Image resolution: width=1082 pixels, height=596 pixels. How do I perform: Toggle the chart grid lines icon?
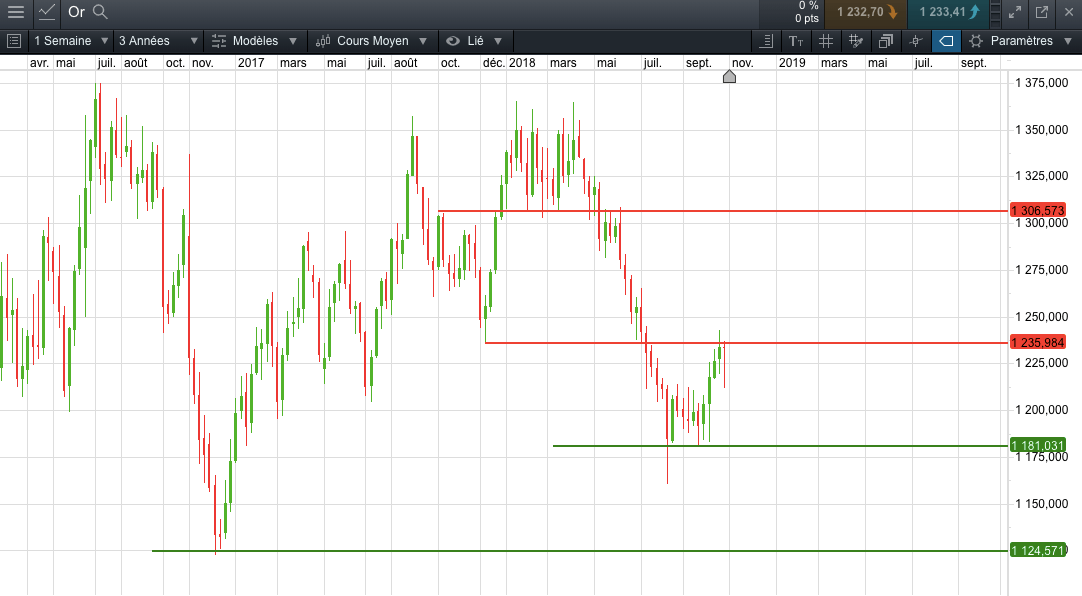pyautogui.click(x=825, y=41)
